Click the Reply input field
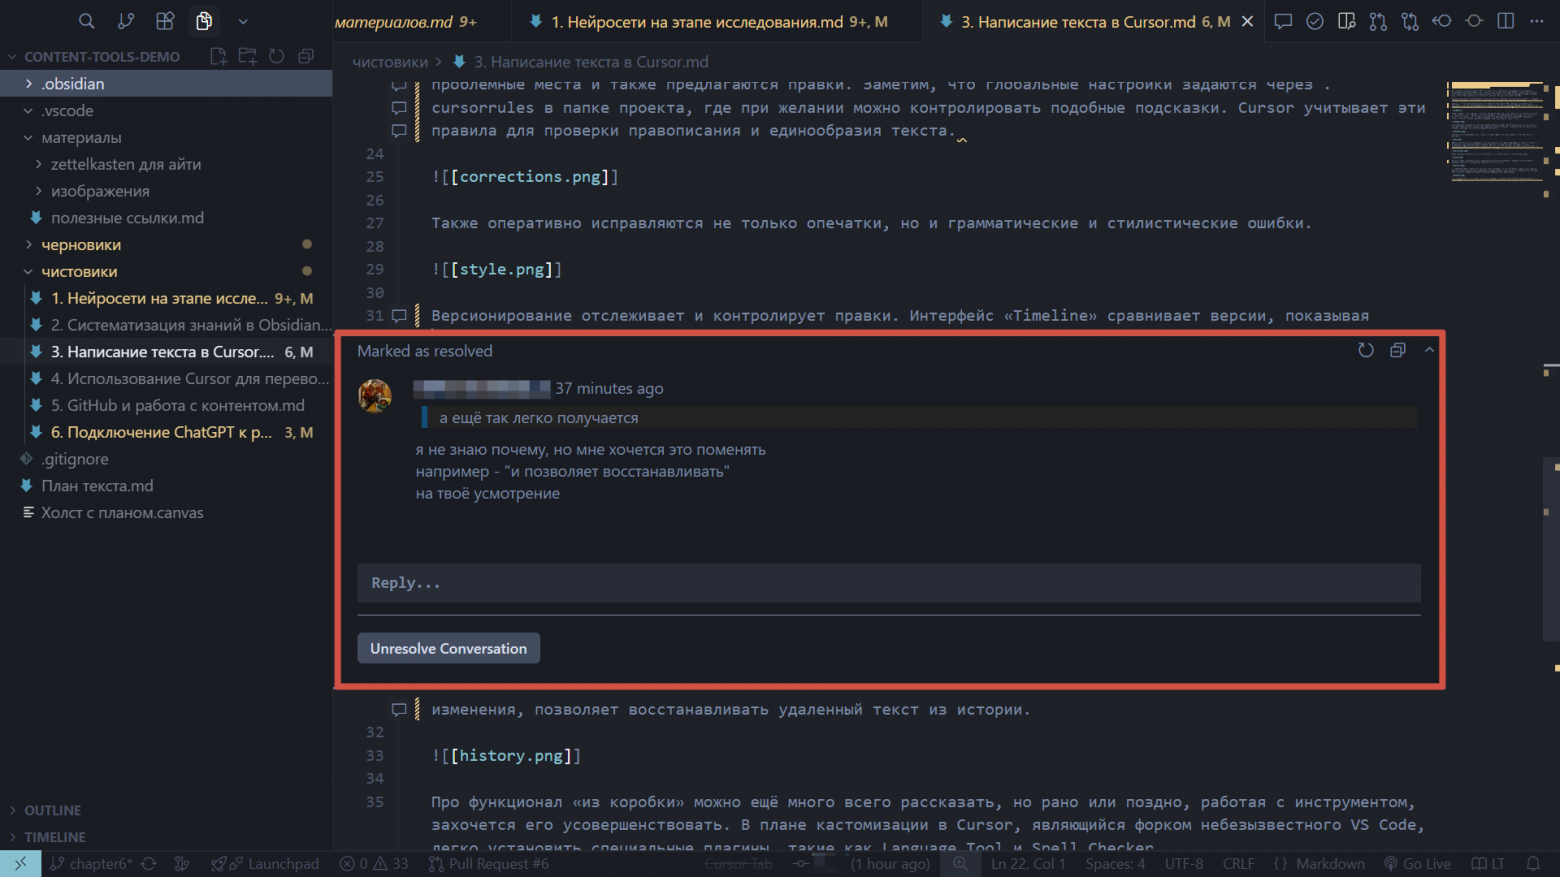This screenshot has width=1560, height=877. pos(888,583)
